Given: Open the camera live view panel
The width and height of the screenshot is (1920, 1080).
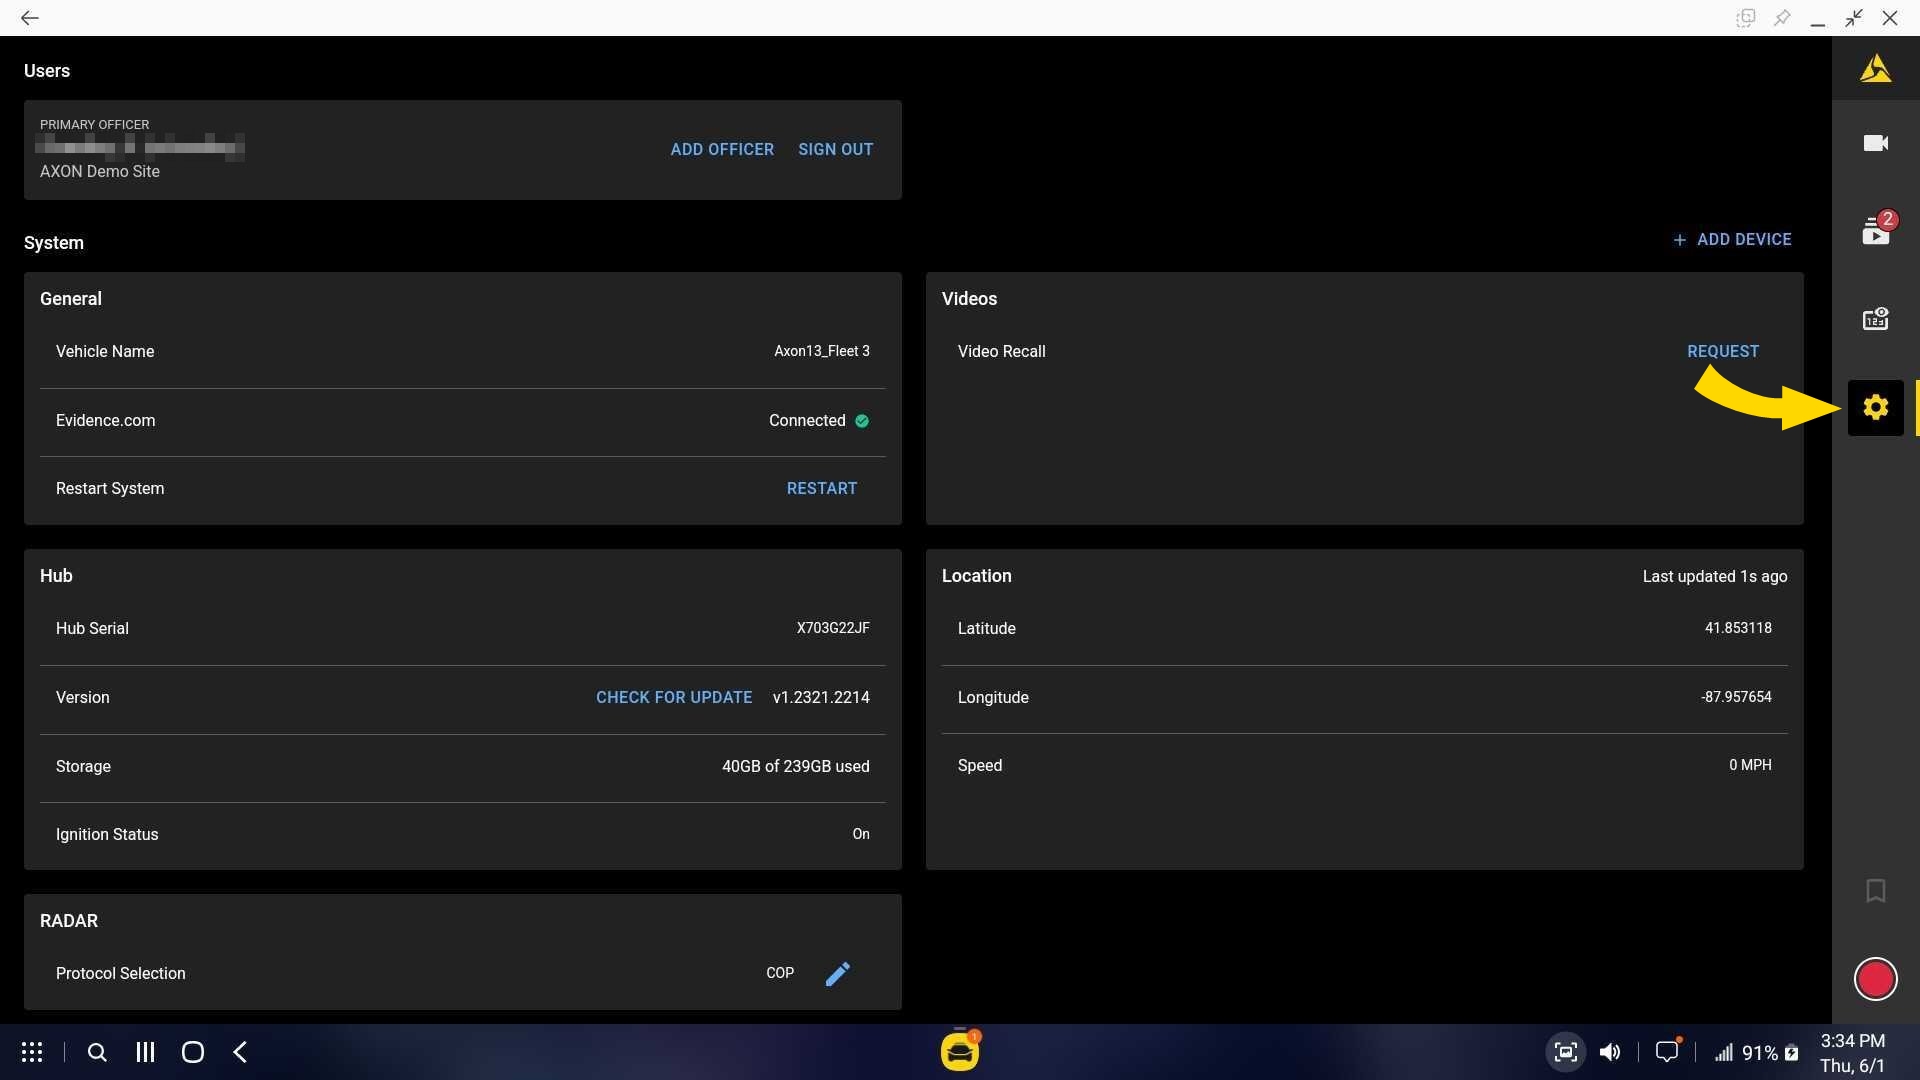Looking at the screenshot, I should click(x=1876, y=143).
